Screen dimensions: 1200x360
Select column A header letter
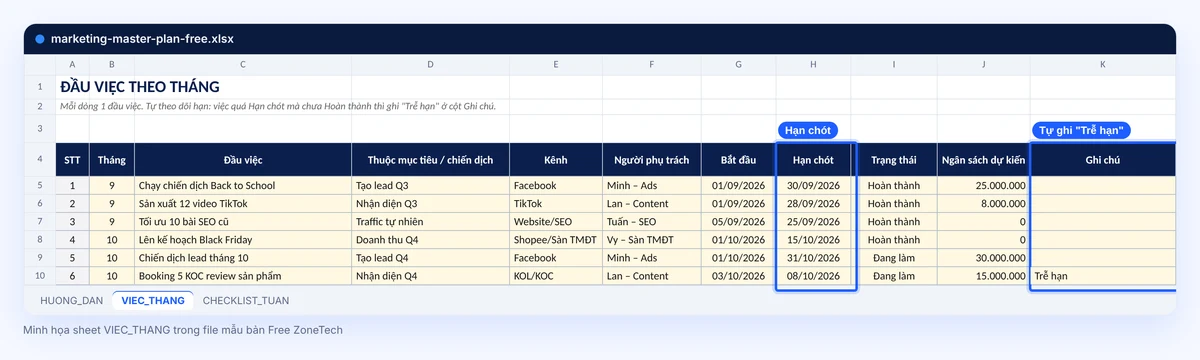tap(72, 65)
